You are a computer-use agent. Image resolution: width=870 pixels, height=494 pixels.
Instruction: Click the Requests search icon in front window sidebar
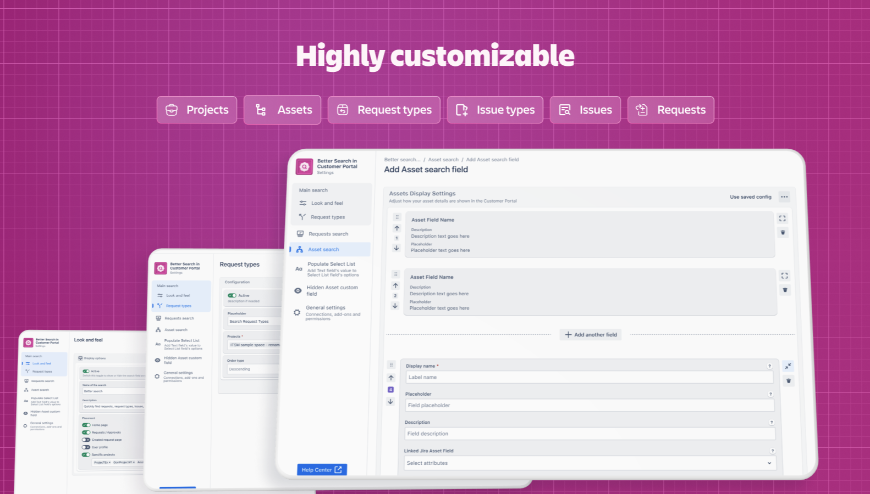point(300,234)
